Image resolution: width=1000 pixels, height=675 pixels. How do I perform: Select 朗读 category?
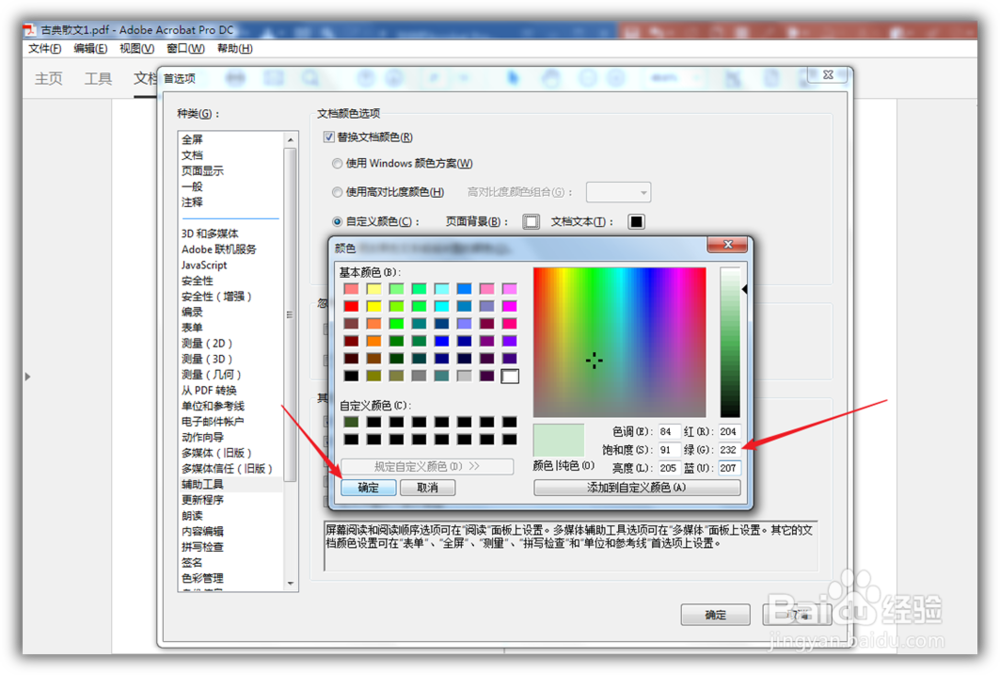point(192,516)
